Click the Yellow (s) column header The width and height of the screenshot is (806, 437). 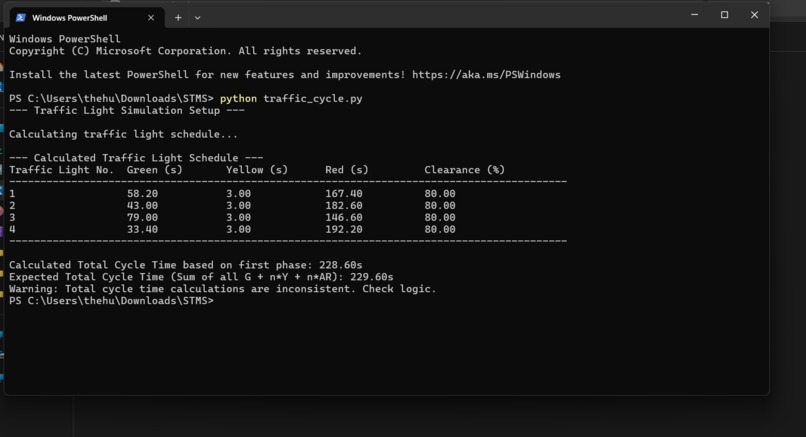(x=257, y=170)
